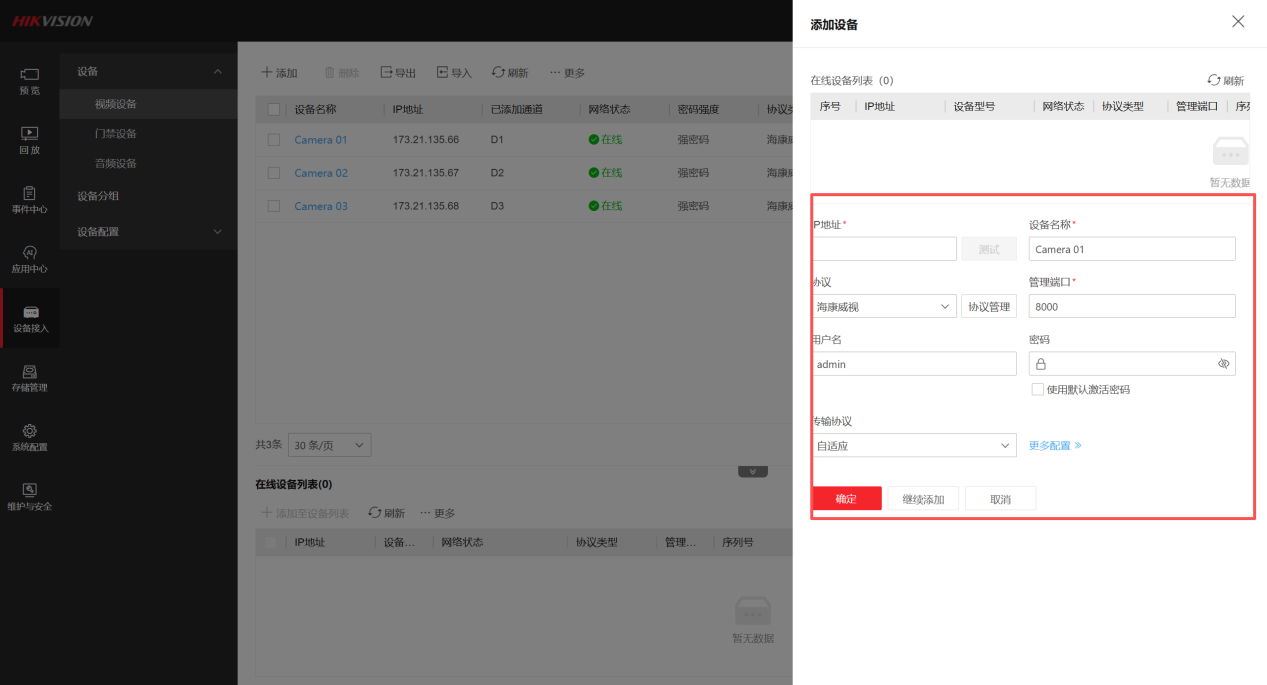Open the 系统配置 gear icon

pyautogui.click(x=29, y=431)
